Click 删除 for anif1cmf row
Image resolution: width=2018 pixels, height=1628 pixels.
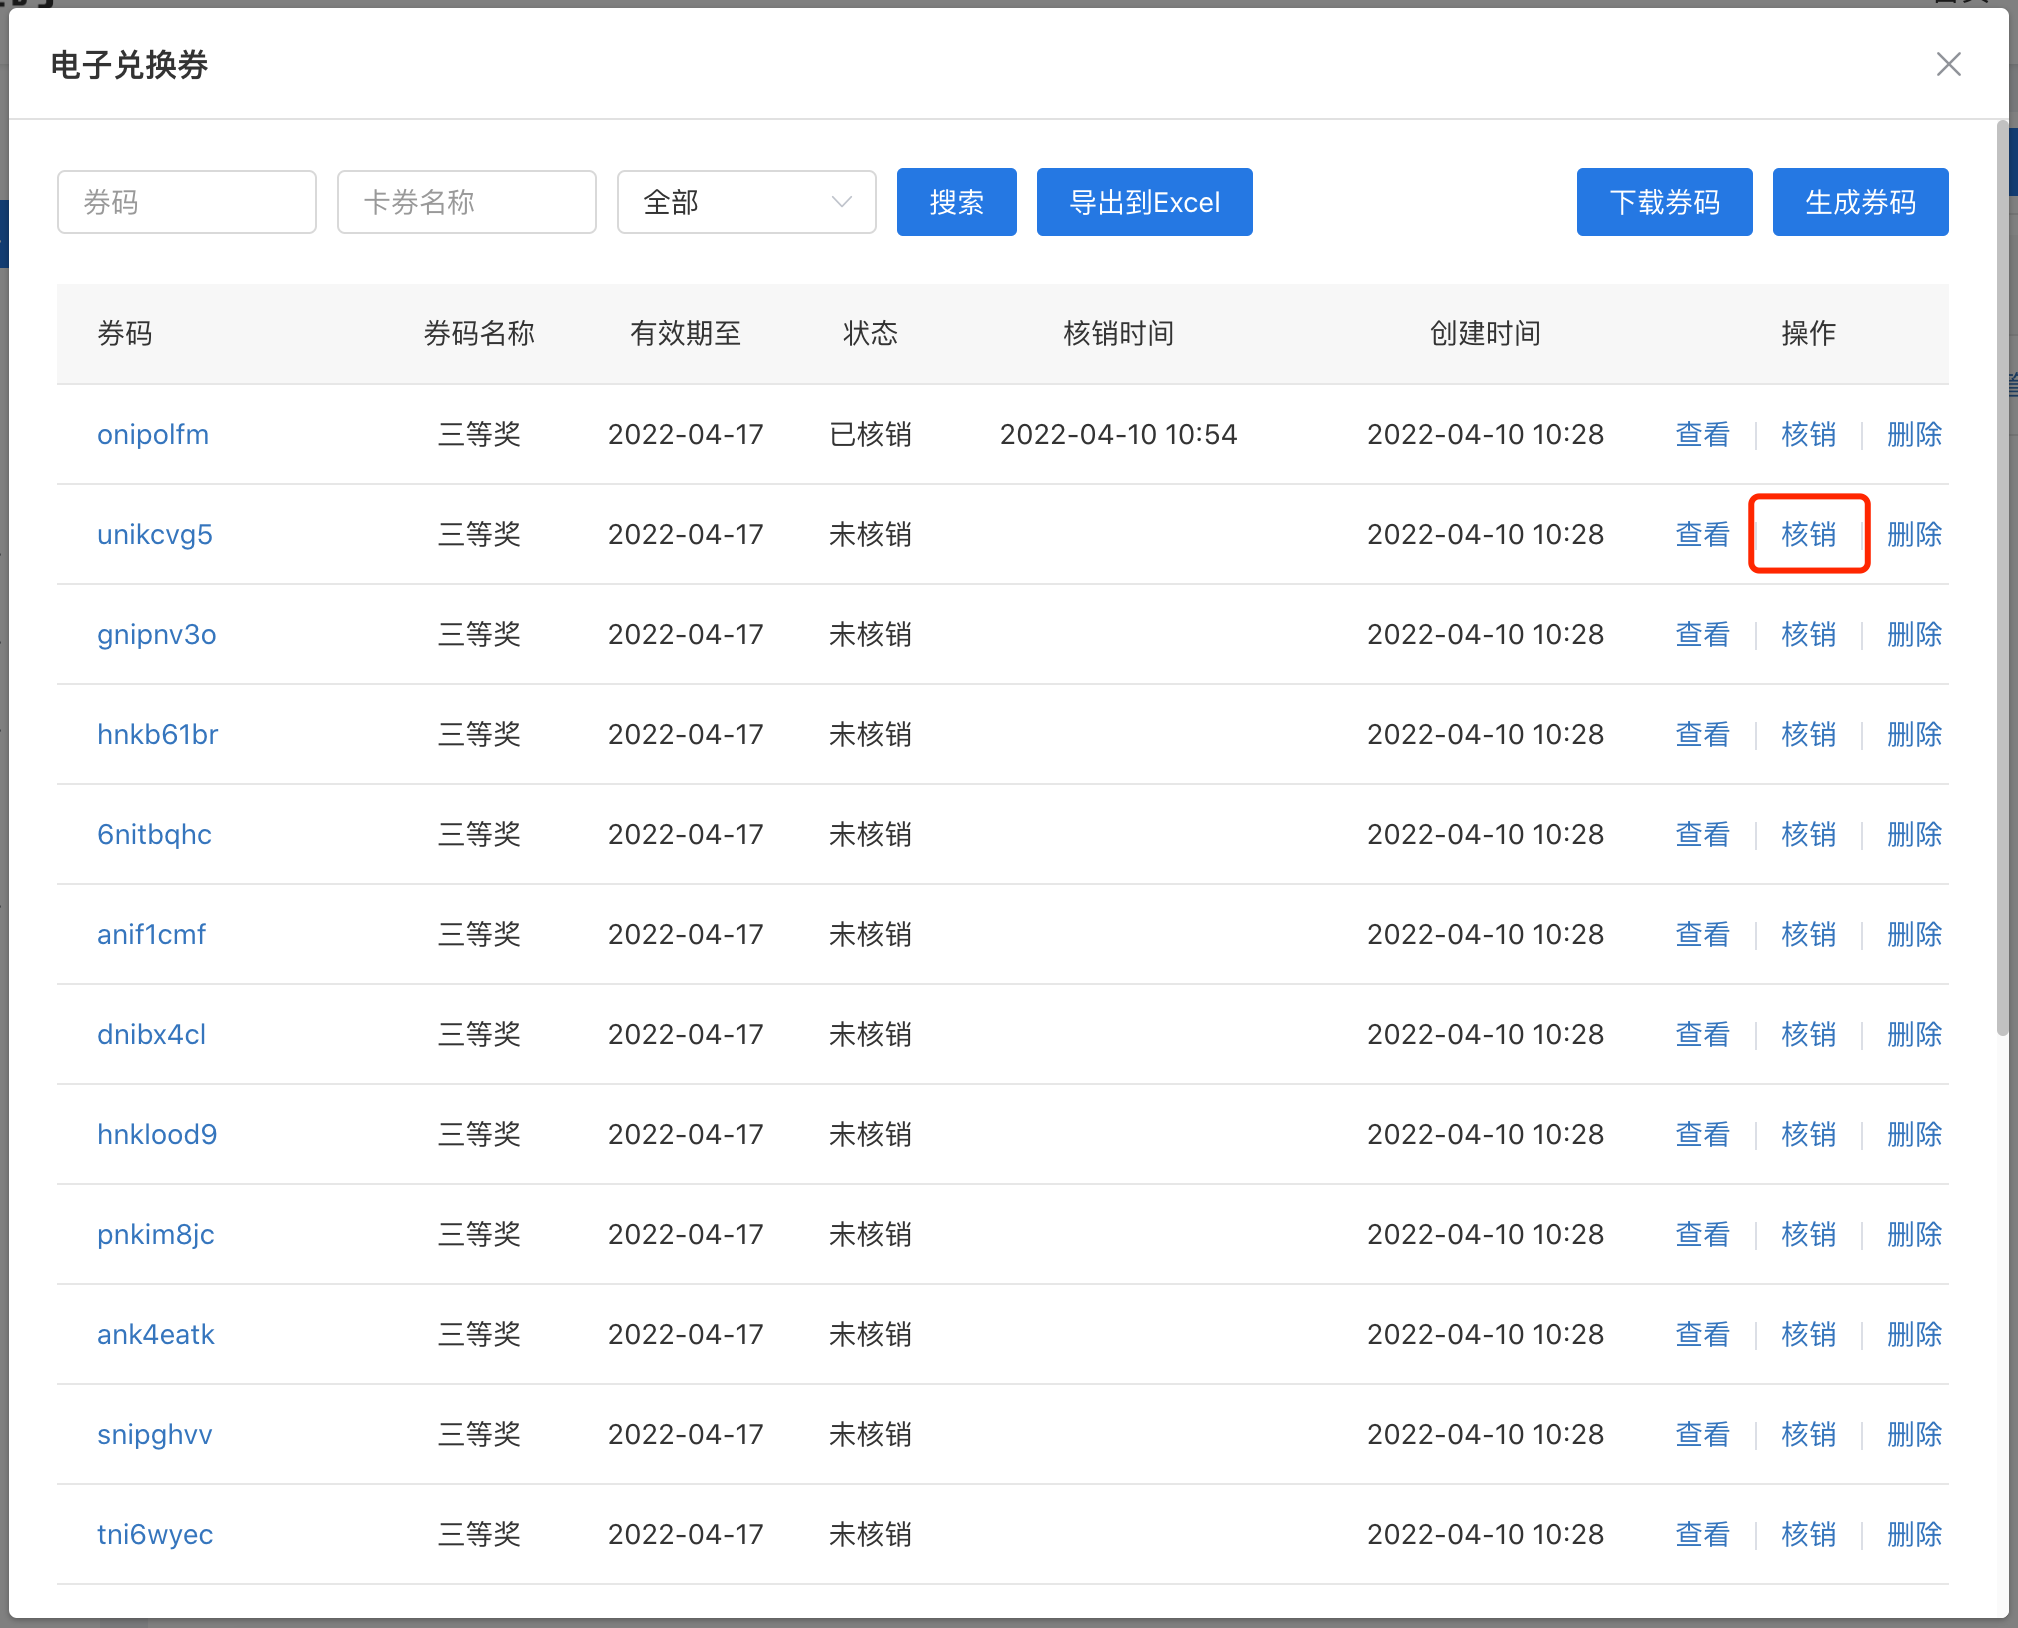tap(1915, 934)
